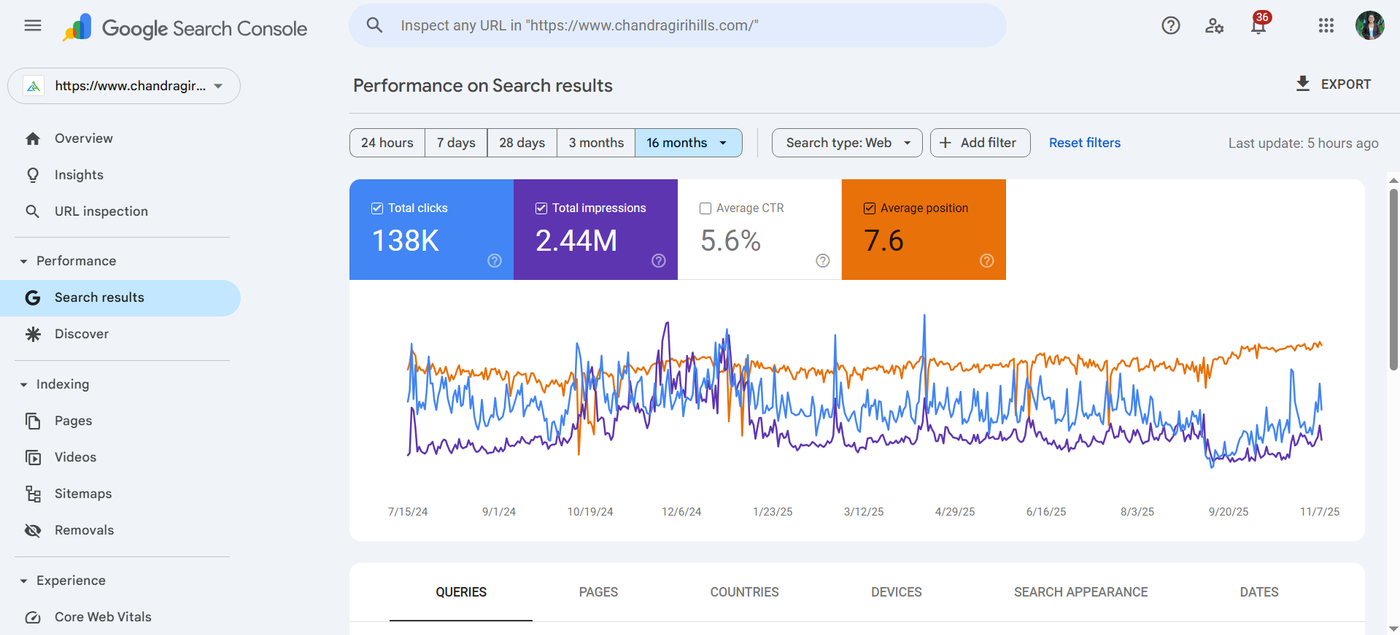The height and width of the screenshot is (635, 1400).
Task: Click the Removals crossed-eye icon
Action: (33, 530)
